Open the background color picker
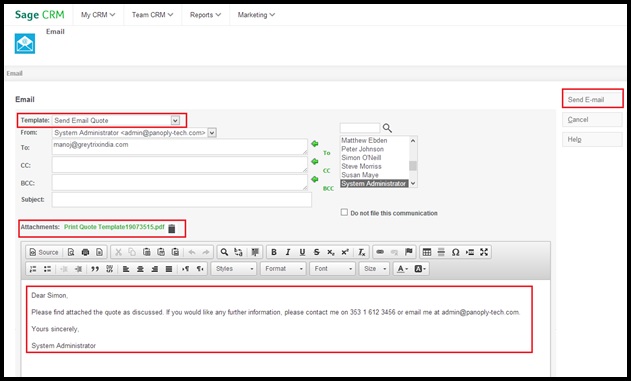 420,269
